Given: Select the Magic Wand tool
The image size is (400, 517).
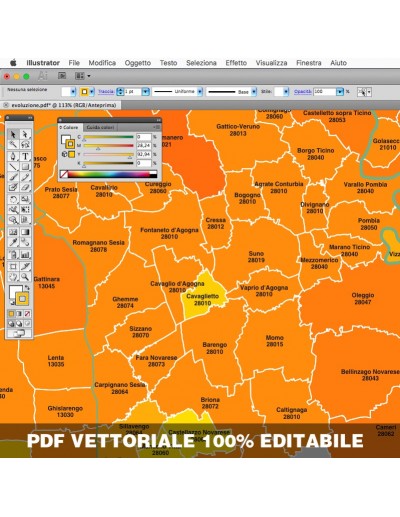Looking at the screenshot, I should point(13,144).
